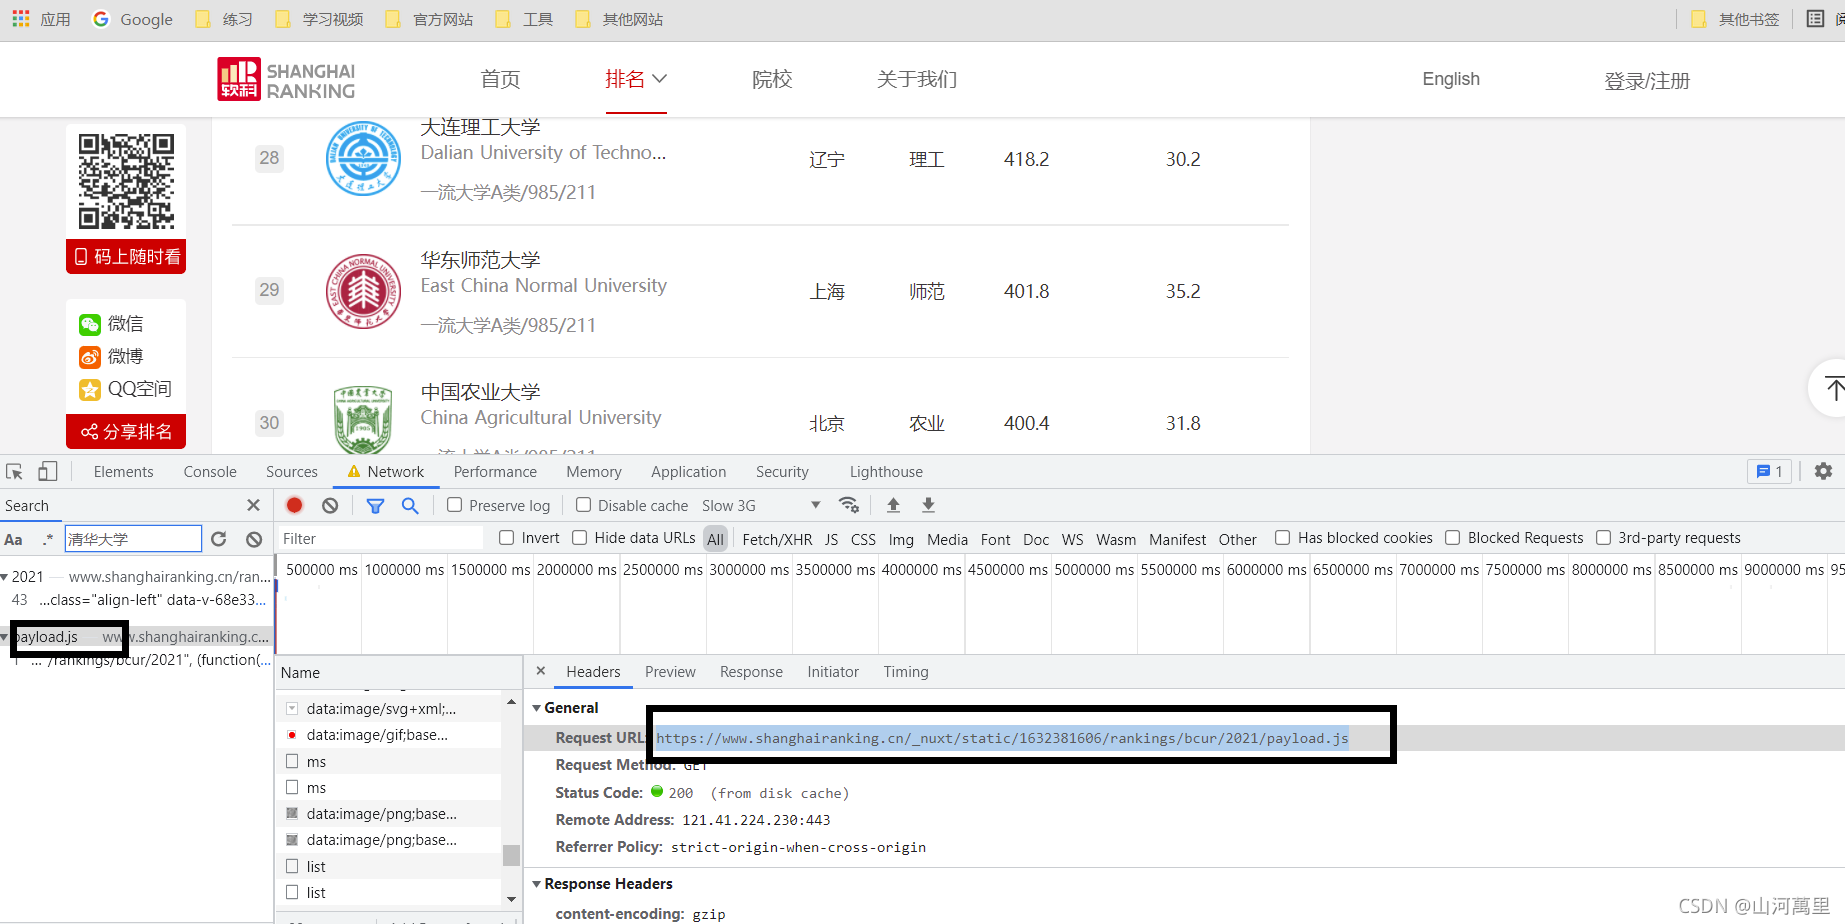Close the request details pane X
The width and height of the screenshot is (1845, 924).
[541, 671]
